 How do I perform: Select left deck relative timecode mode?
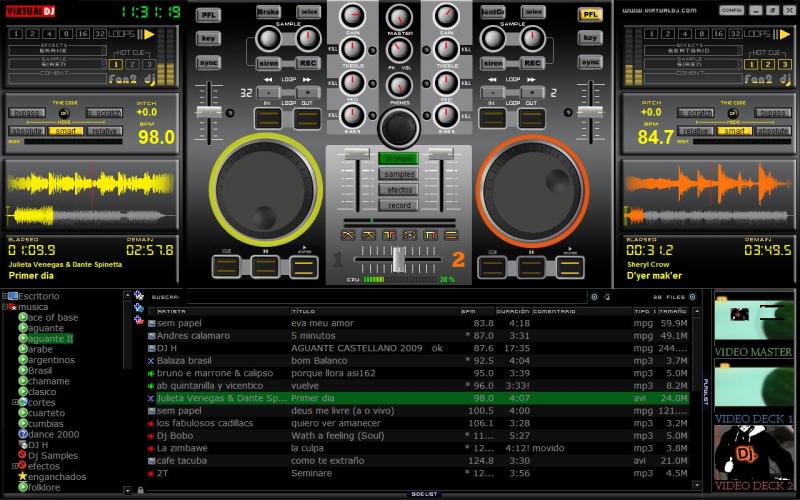(105, 131)
